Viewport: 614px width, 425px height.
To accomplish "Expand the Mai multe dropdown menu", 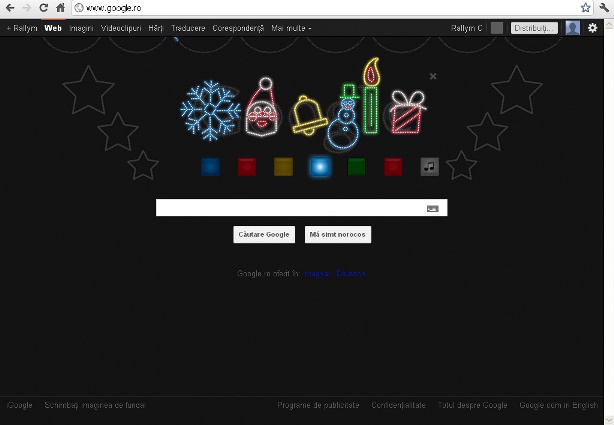I will [x=291, y=28].
